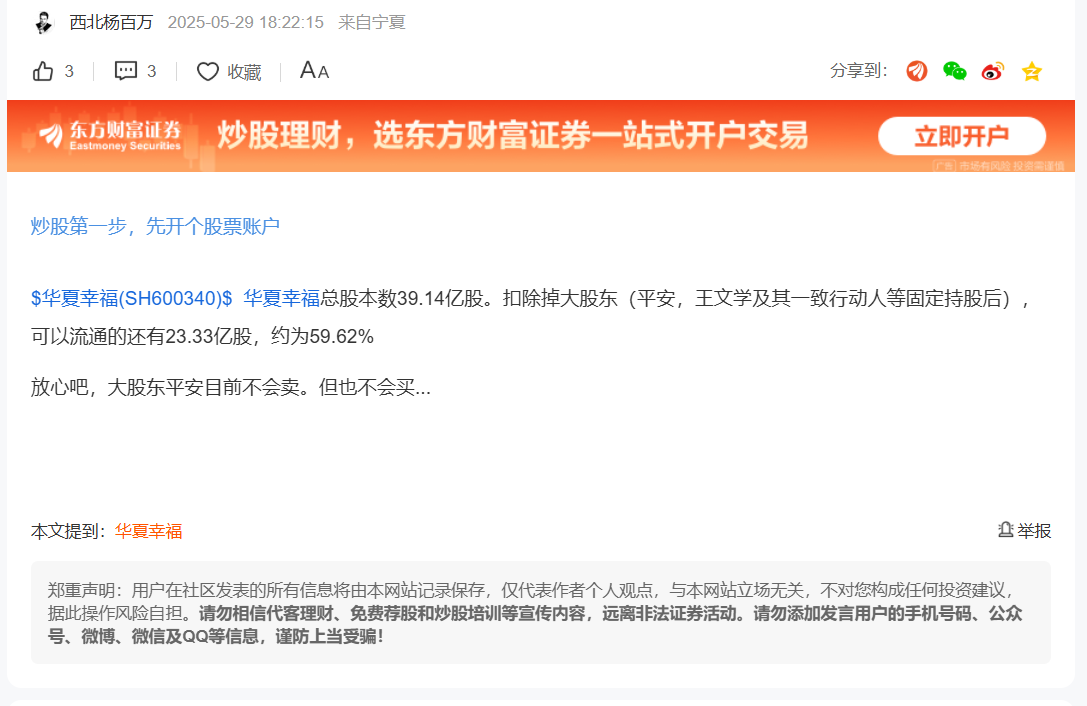The width and height of the screenshot is (1087, 706).
Task: Share to Weibo via red icon
Action: click(993, 71)
